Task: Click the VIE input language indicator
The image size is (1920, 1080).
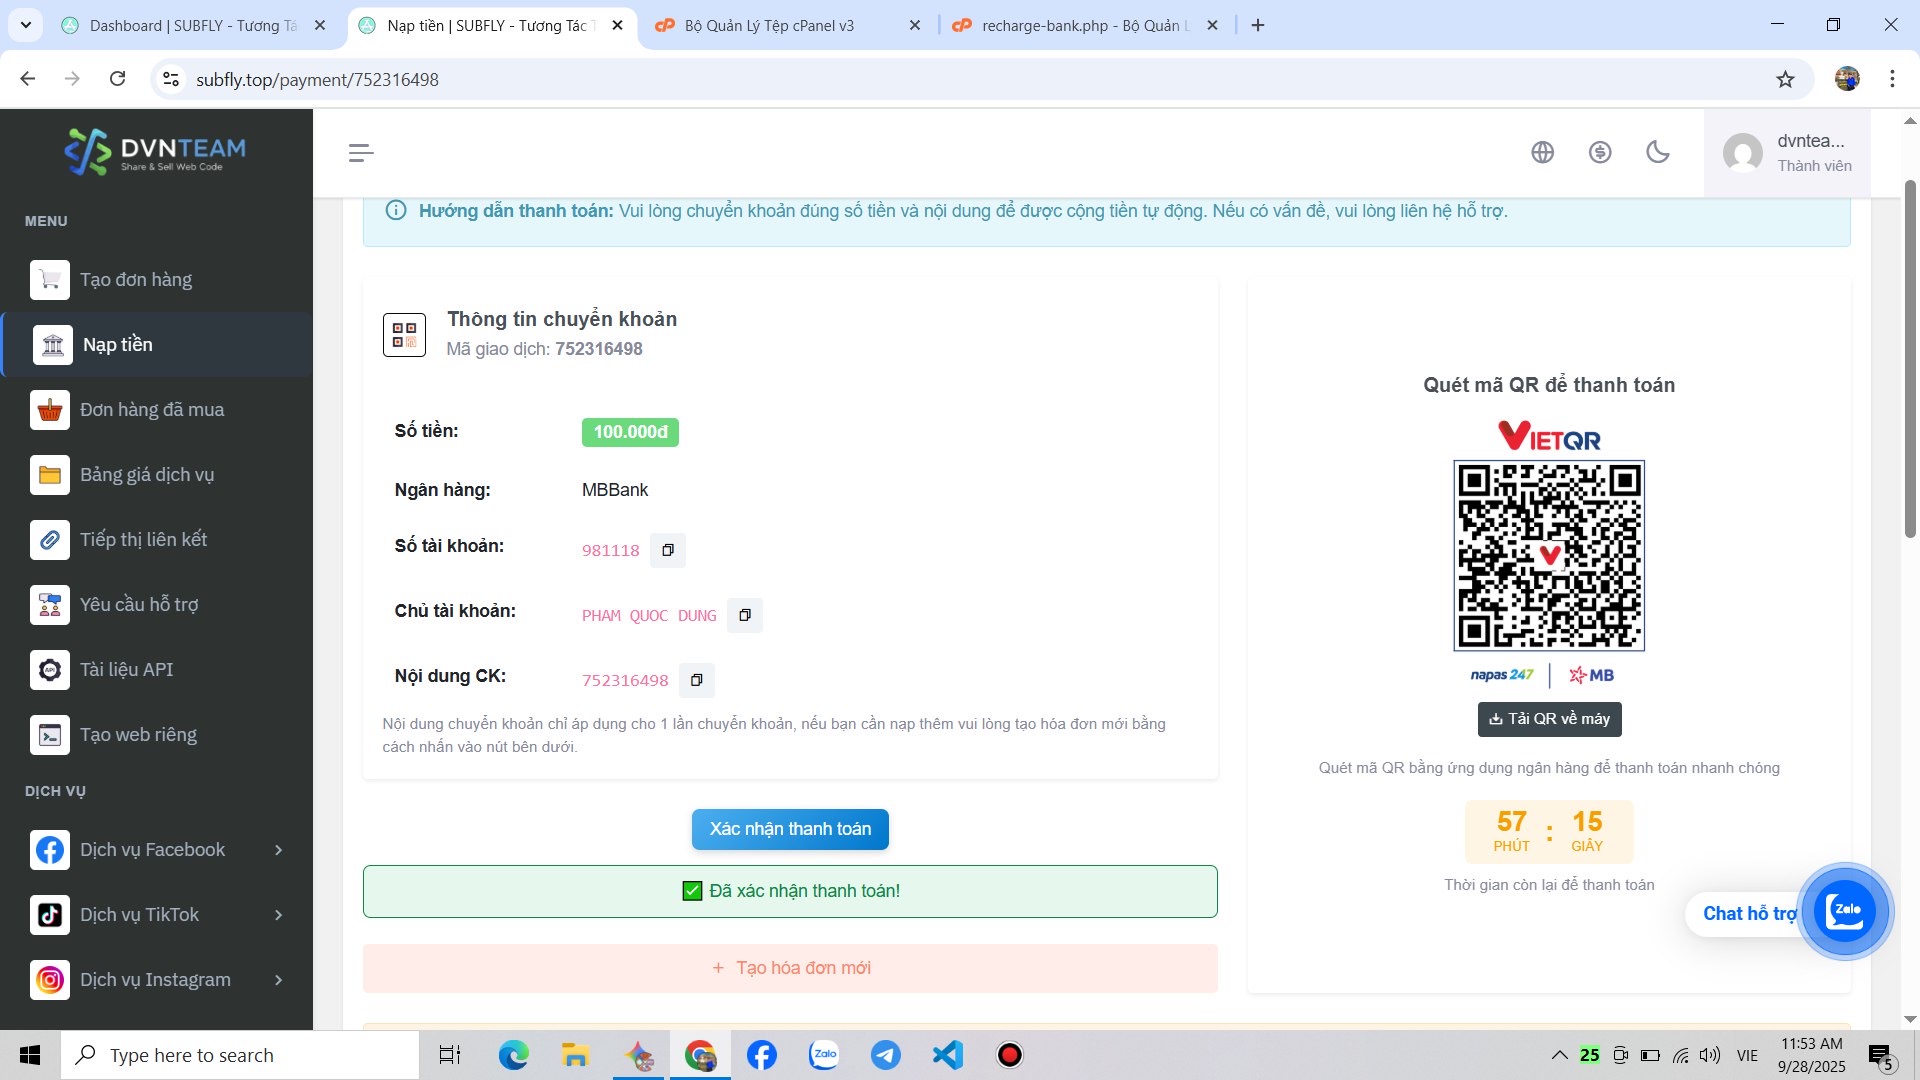Action: click(x=1747, y=1055)
